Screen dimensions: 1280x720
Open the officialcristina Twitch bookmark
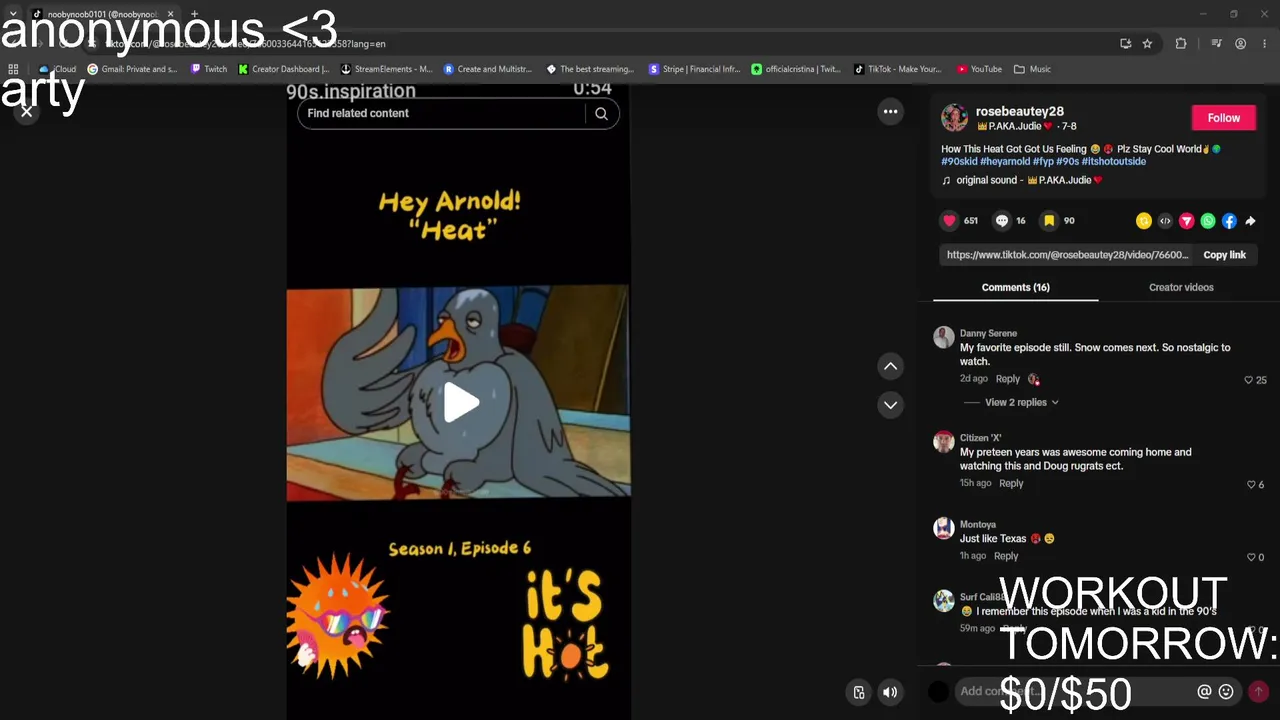pyautogui.click(x=796, y=69)
